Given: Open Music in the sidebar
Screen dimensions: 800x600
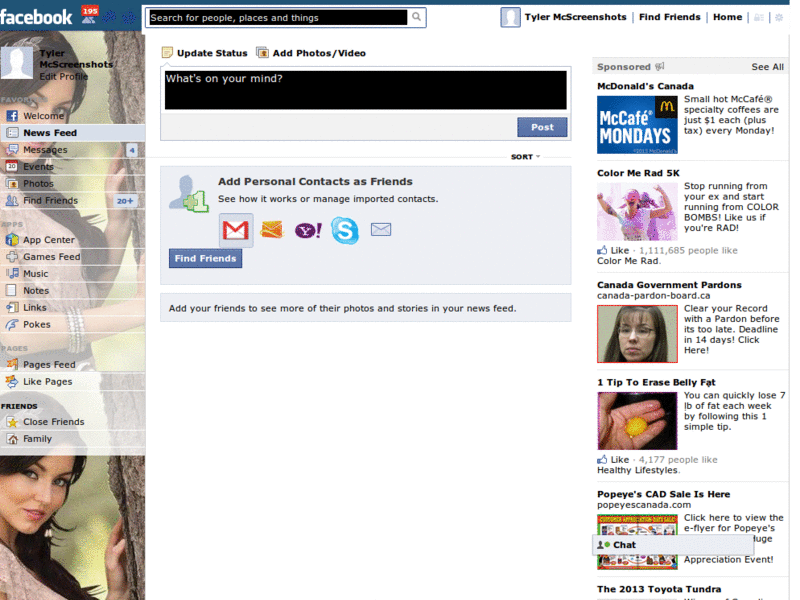Looking at the screenshot, I should [x=36, y=273].
